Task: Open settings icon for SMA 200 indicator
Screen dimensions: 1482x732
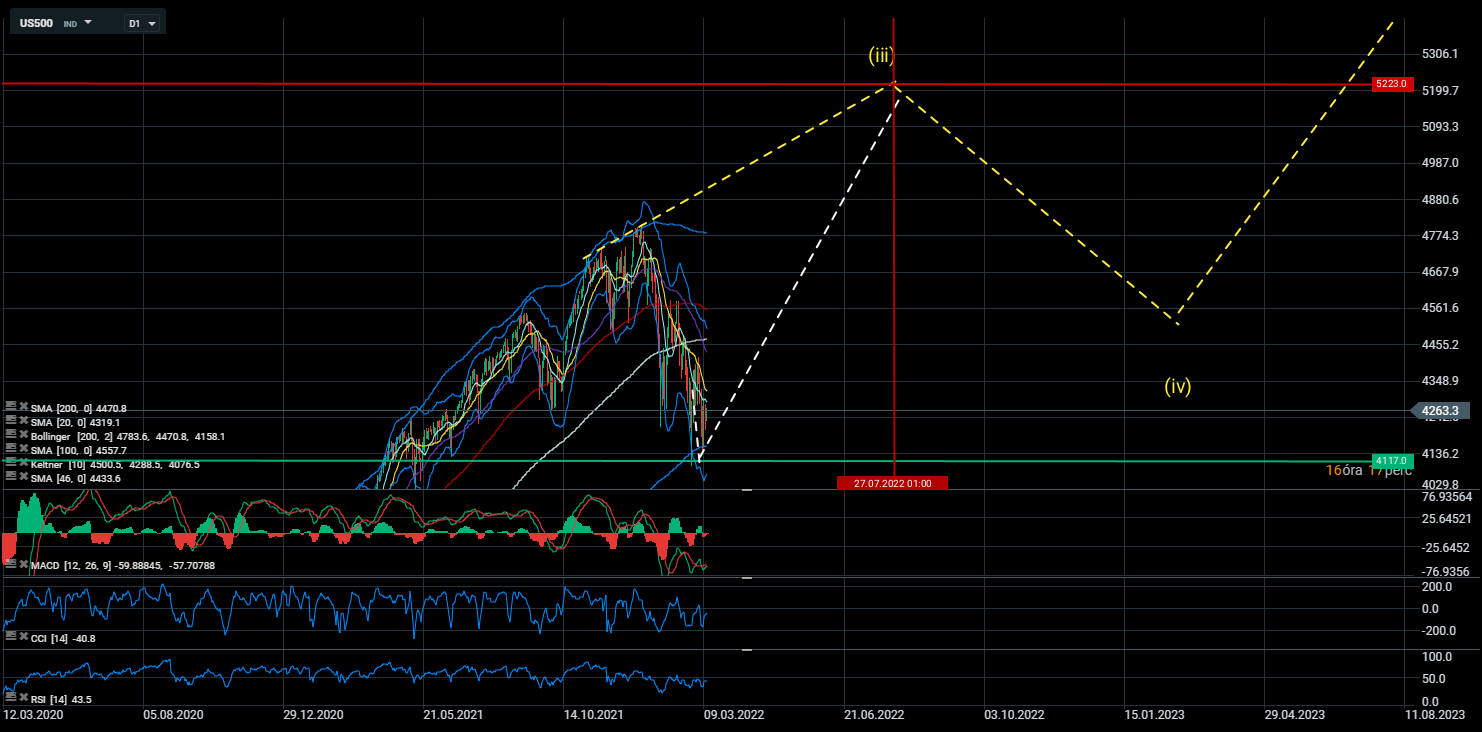Action: pos(11,408)
